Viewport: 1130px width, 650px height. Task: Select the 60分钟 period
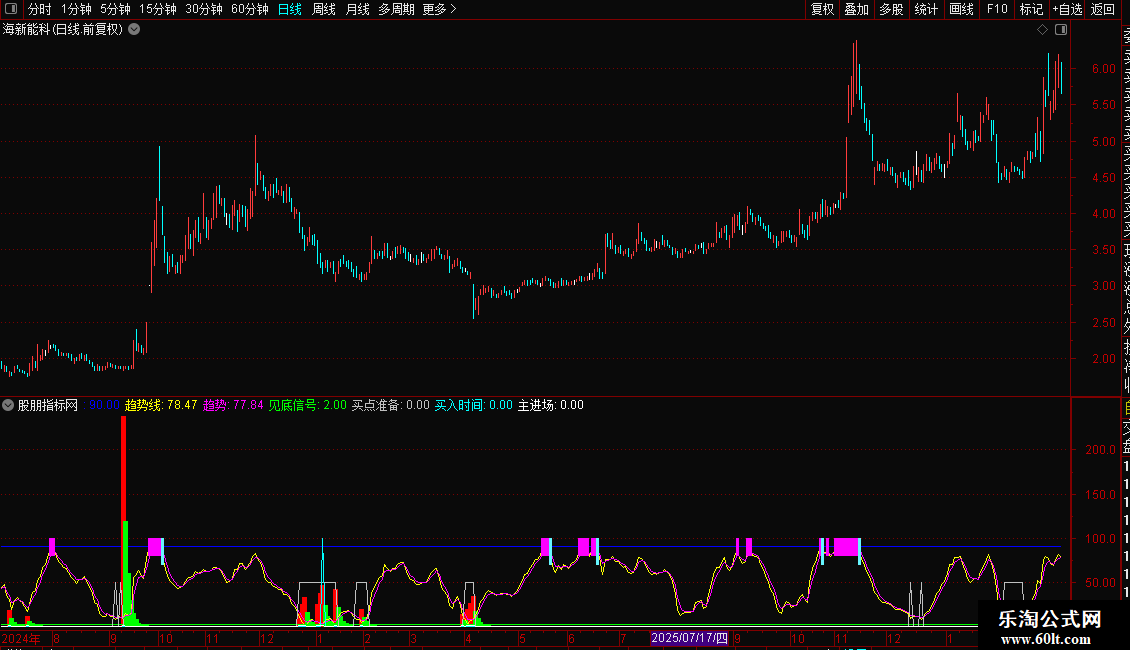(x=250, y=9)
